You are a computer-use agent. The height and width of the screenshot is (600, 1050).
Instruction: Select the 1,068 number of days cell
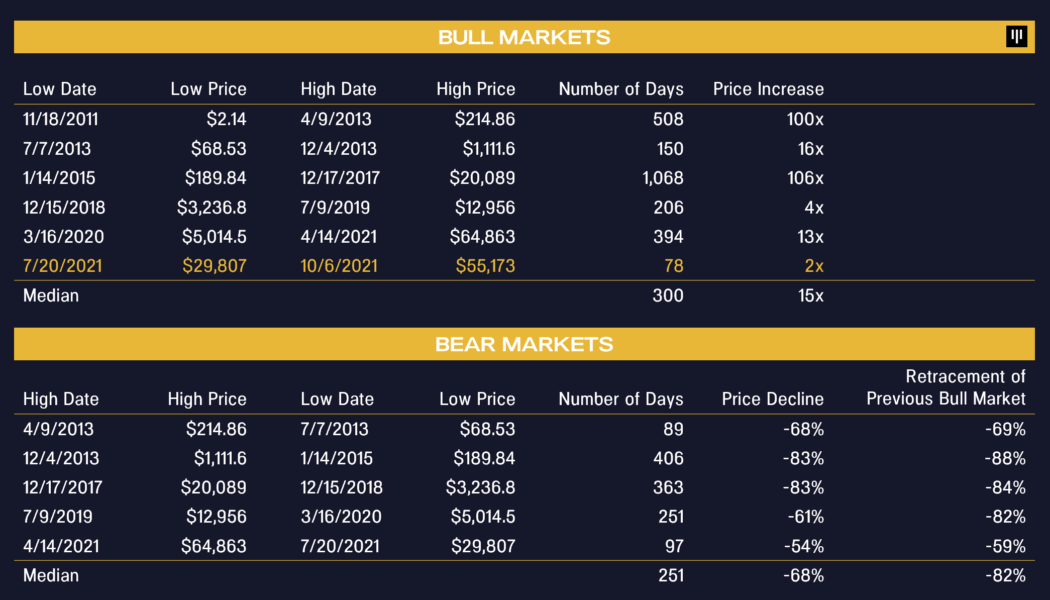click(x=659, y=178)
